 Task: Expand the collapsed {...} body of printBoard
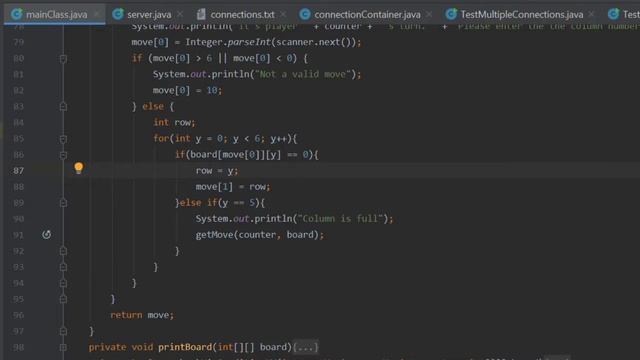click(306, 347)
